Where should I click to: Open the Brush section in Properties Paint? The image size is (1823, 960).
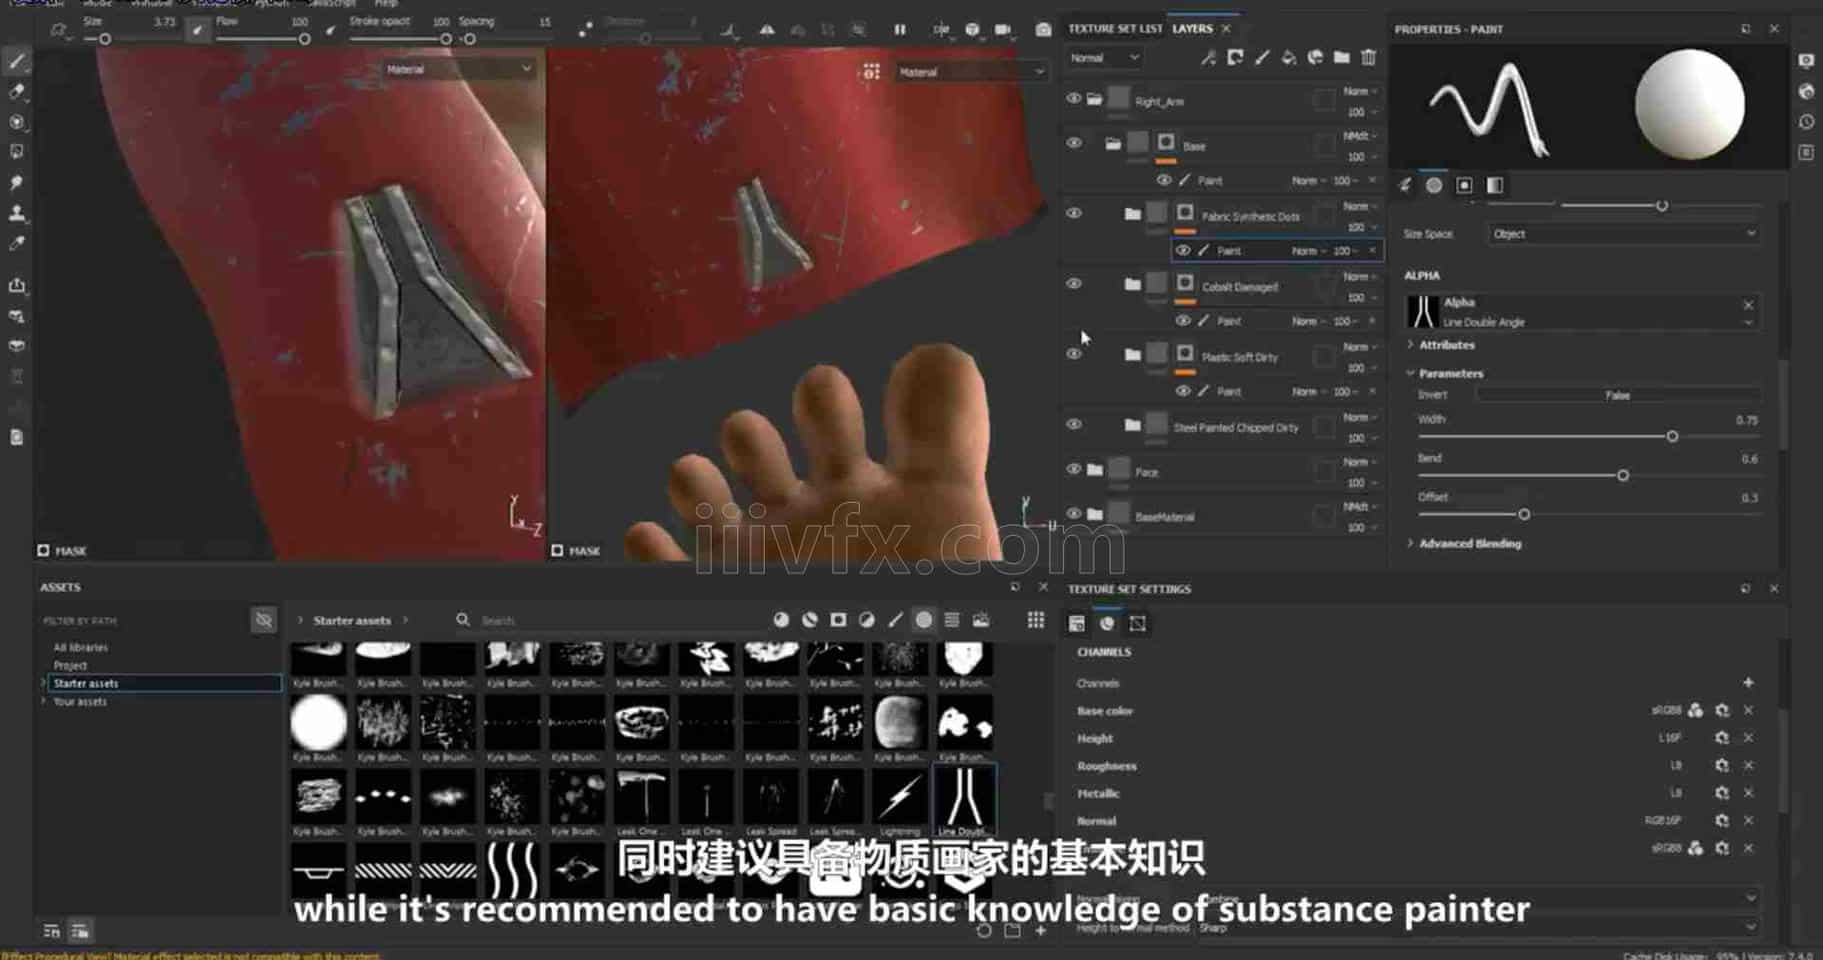tap(1405, 185)
